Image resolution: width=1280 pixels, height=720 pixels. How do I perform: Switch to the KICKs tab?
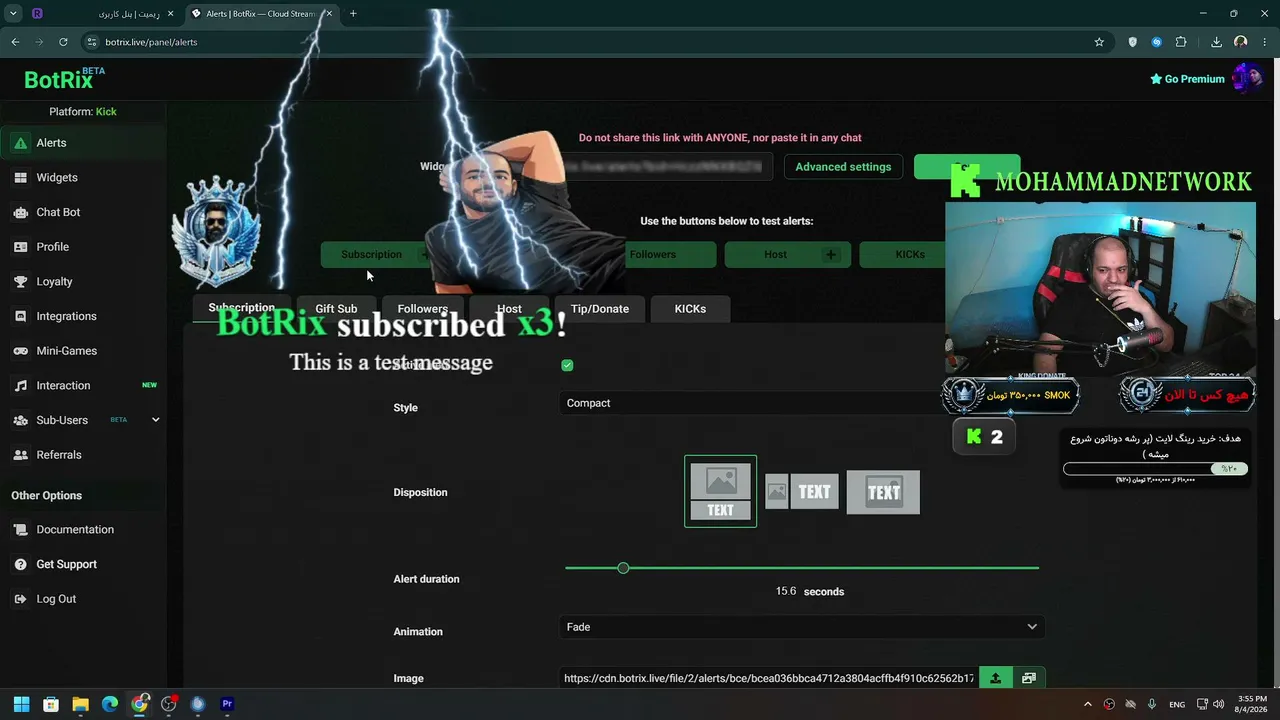click(x=690, y=309)
